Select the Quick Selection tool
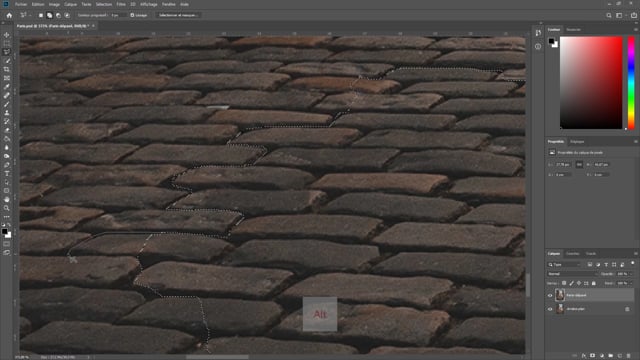The height and width of the screenshot is (360, 640). click(7, 61)
